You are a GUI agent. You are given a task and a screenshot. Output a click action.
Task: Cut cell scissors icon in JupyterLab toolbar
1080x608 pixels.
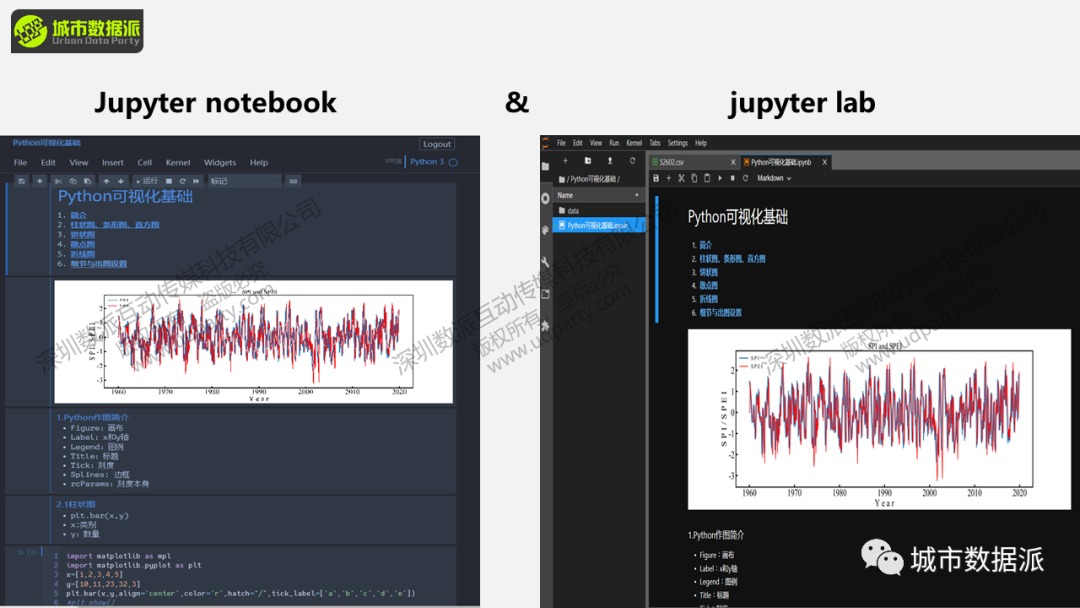click(681, 178)
